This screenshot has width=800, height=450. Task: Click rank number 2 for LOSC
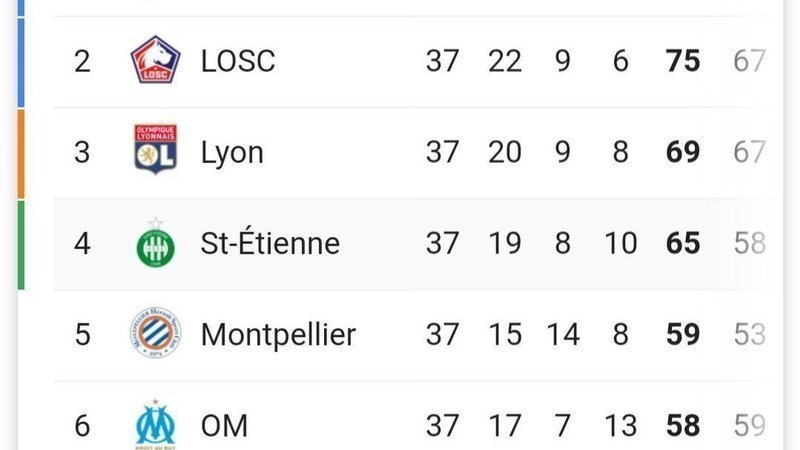point(82,61)
